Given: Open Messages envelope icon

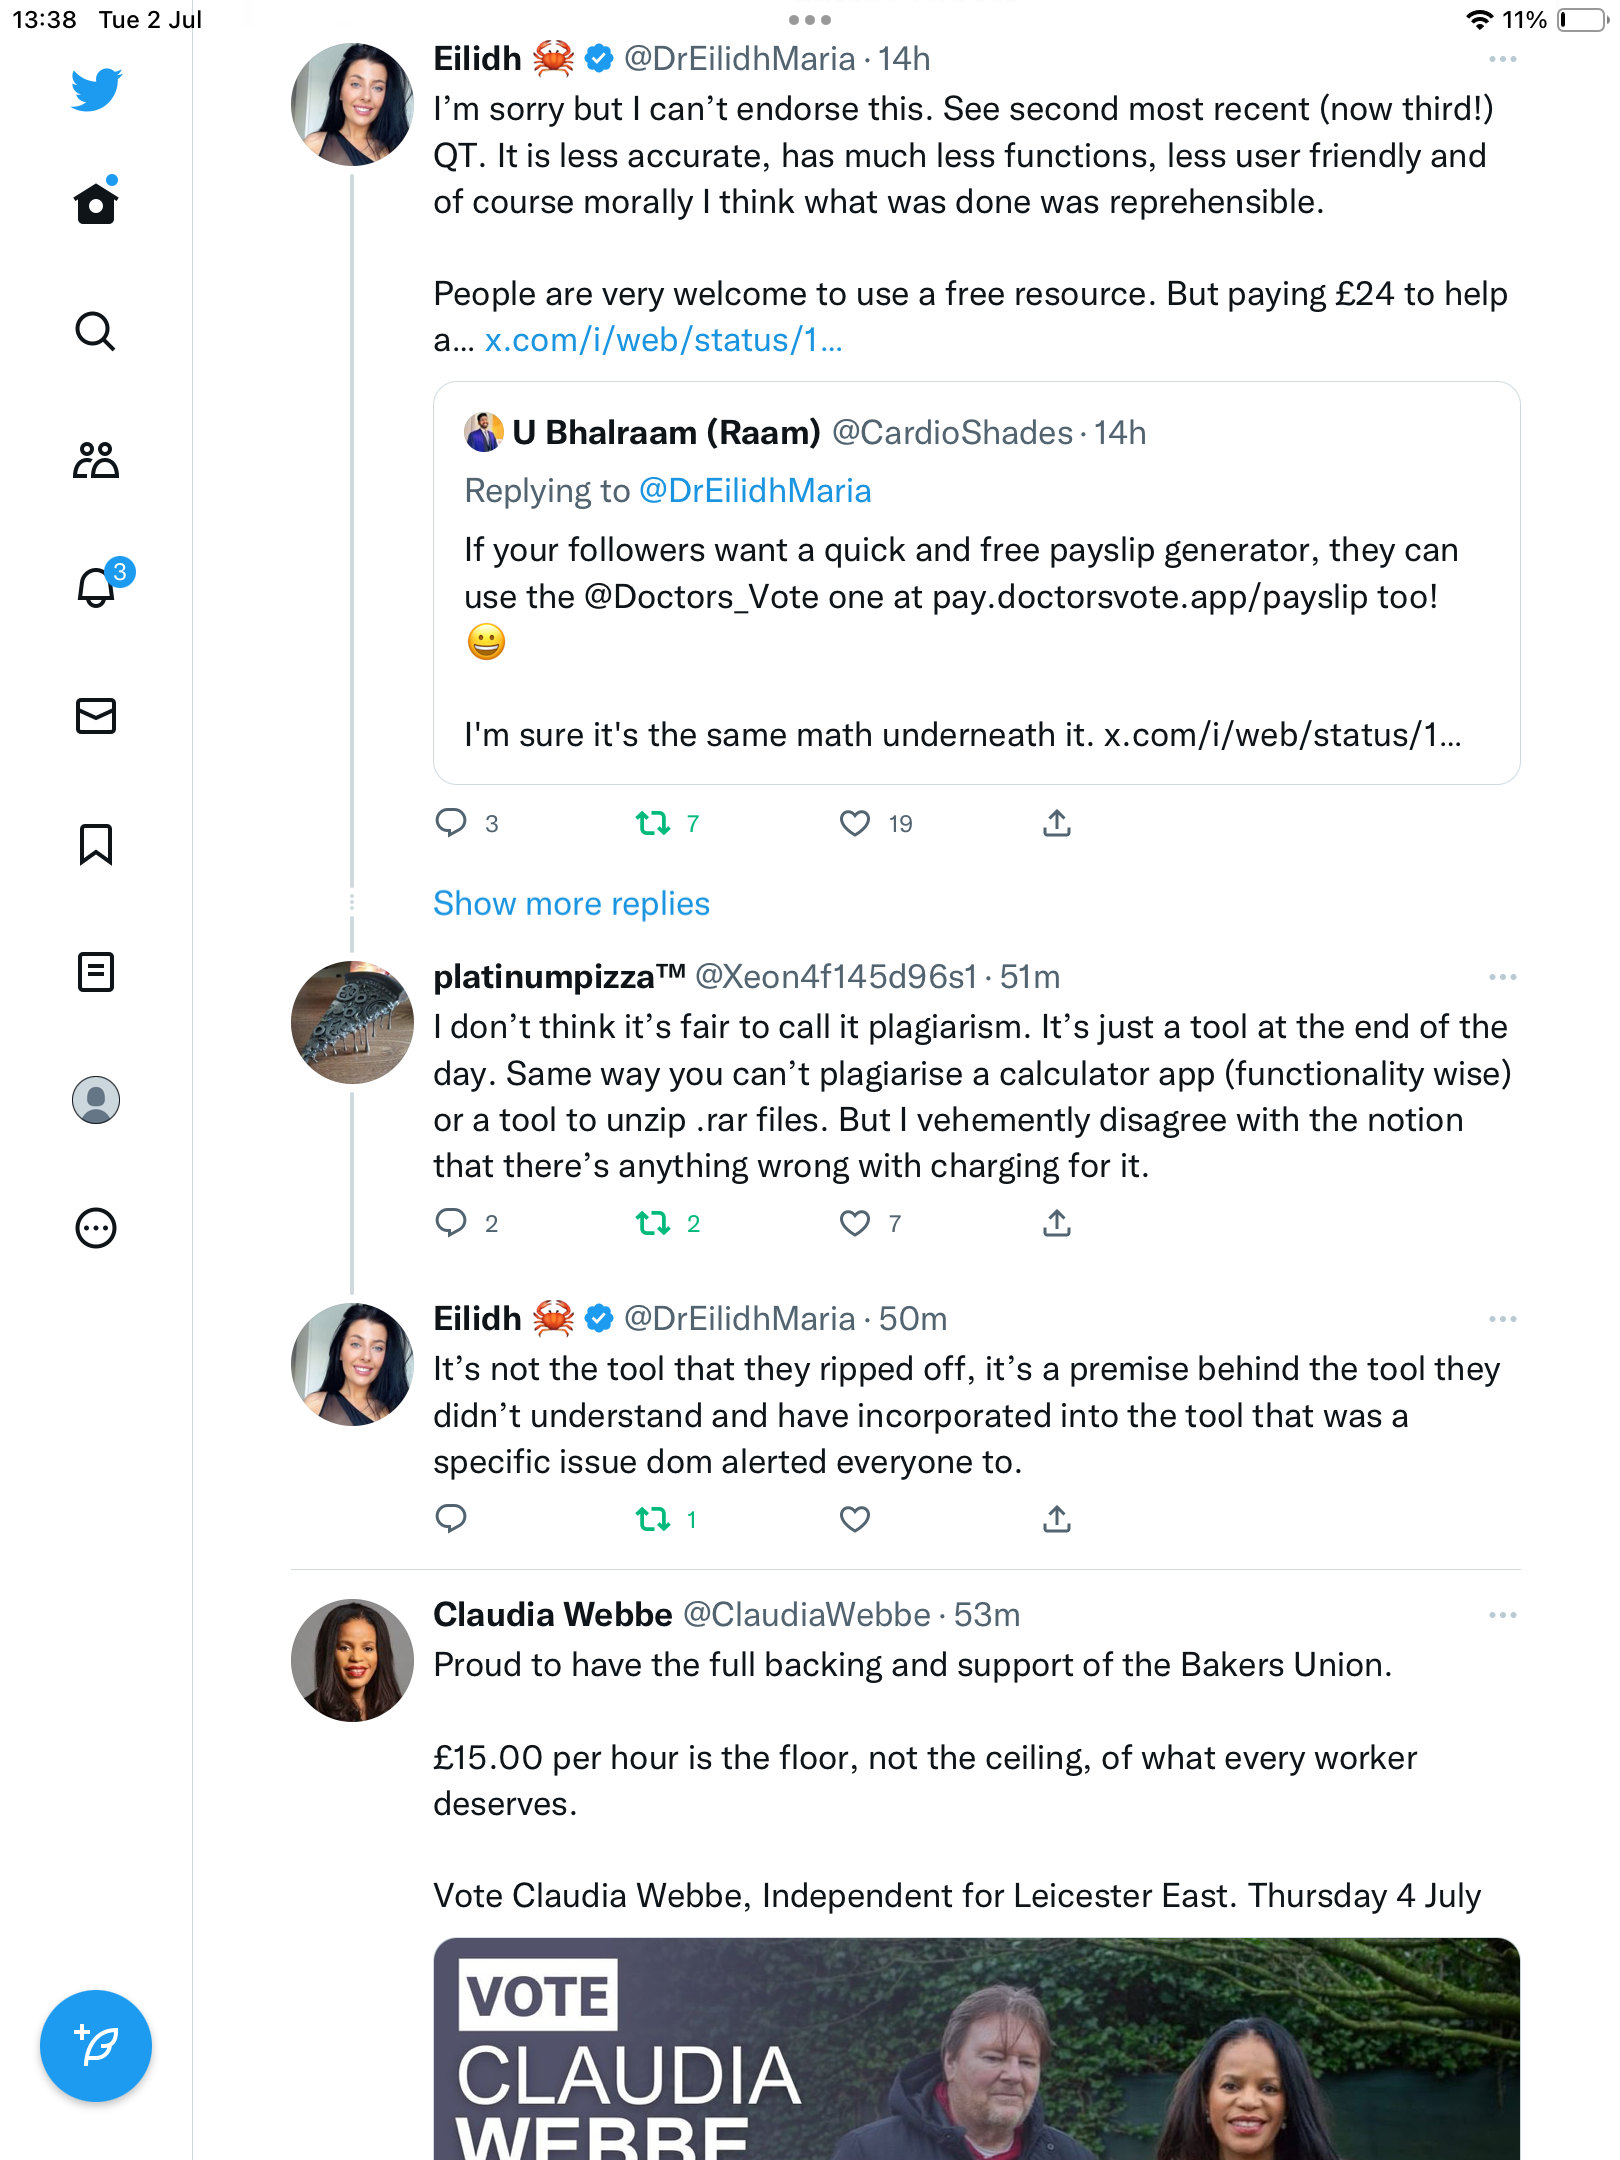Looking at the screenshot, I should click(x=96, y=716).
